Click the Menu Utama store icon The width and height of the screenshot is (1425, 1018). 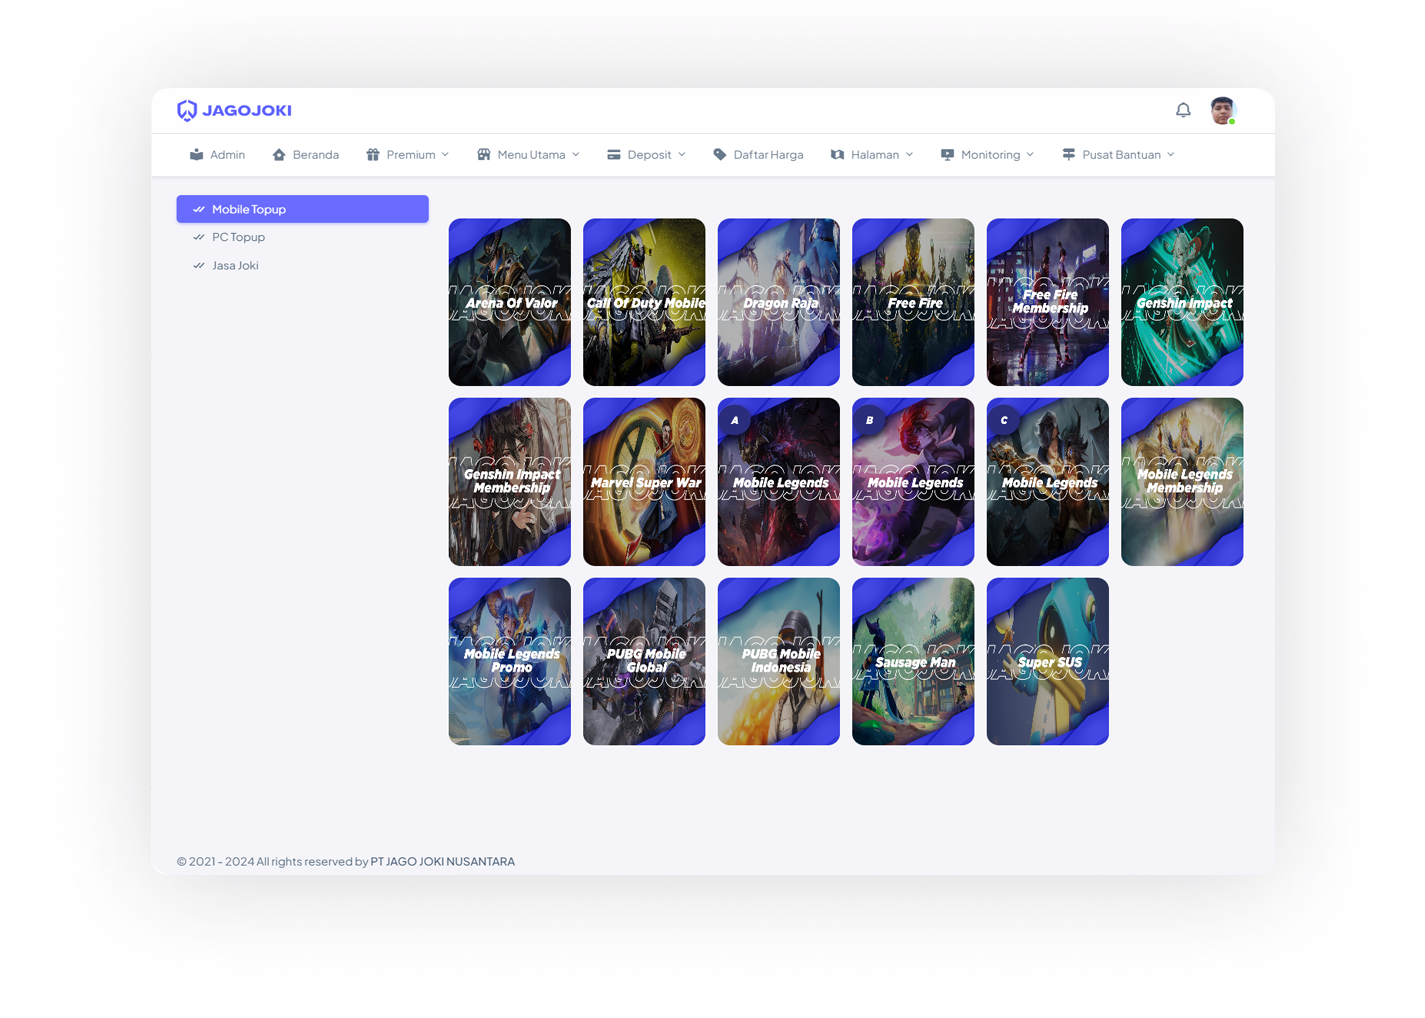point(484,155)
